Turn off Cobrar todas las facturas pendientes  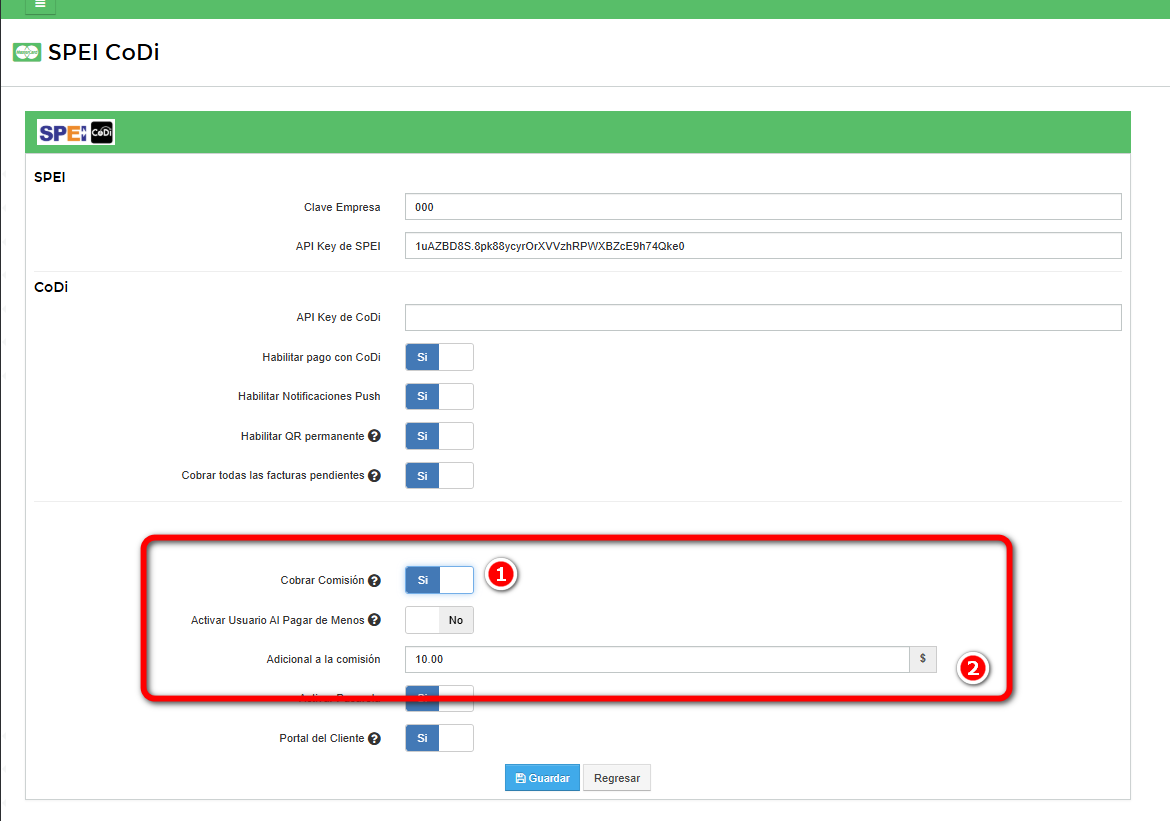pyautogui.click(x=439, y=476)
